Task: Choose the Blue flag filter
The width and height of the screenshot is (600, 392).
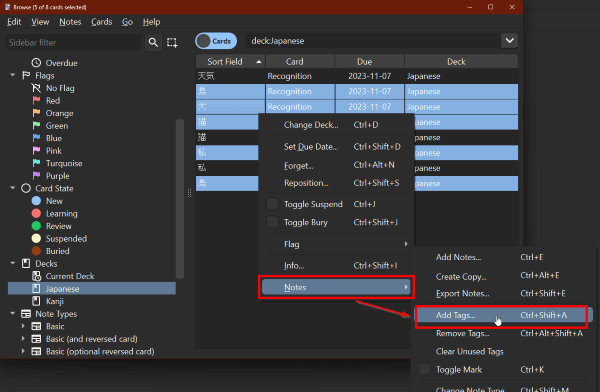Action: (x=54, y=138)
